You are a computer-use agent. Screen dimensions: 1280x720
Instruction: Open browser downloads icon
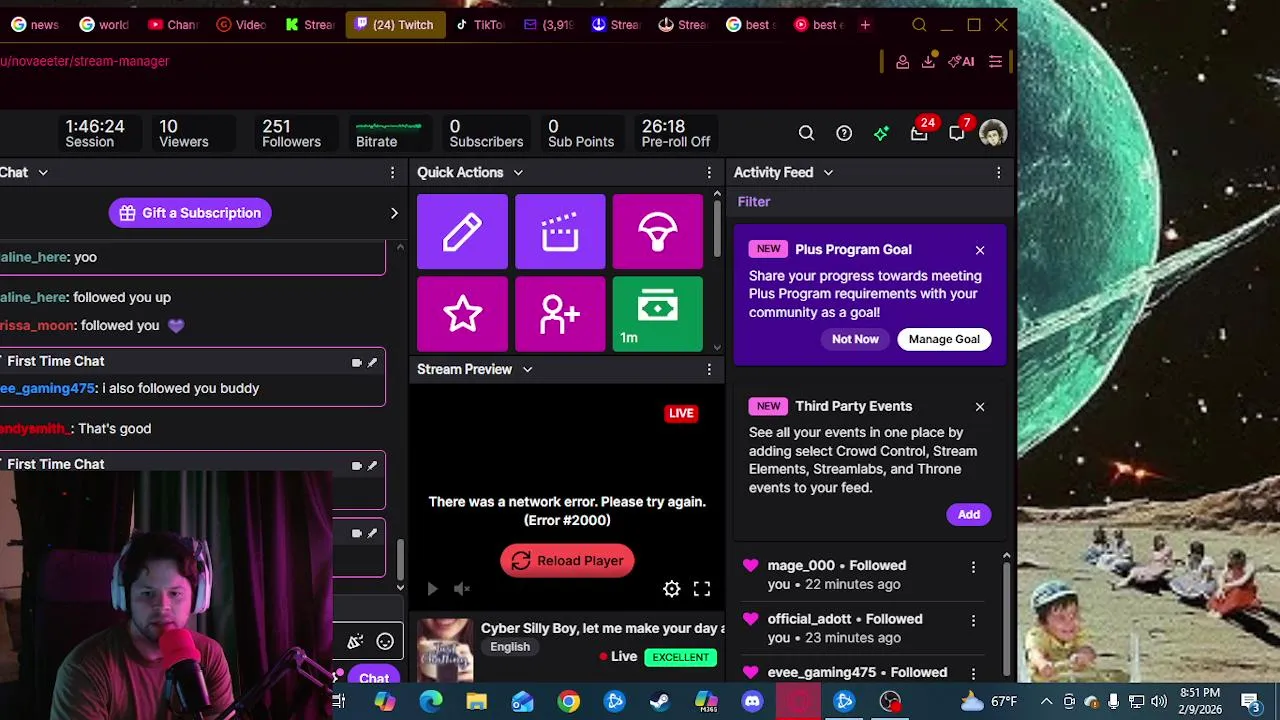click(928, 61)
